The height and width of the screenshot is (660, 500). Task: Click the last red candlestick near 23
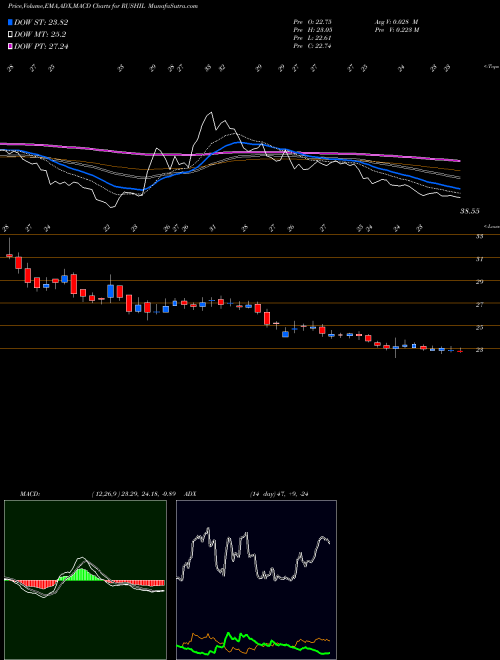click(460, 351)
